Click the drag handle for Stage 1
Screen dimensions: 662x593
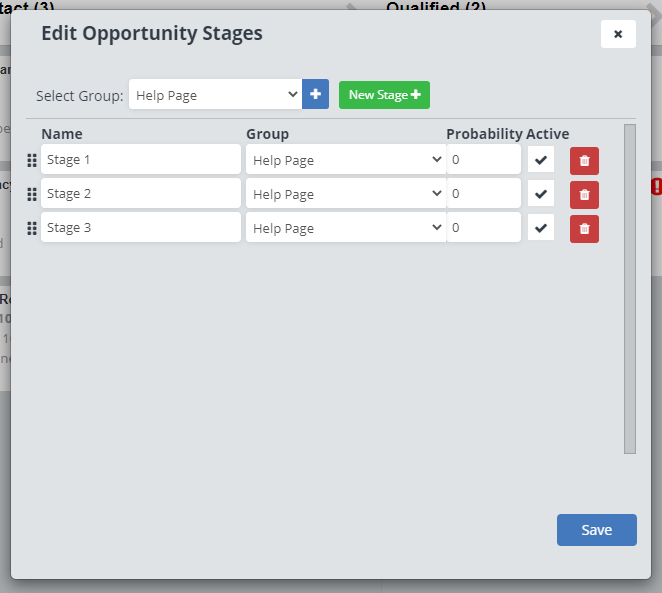click(32, 160)
